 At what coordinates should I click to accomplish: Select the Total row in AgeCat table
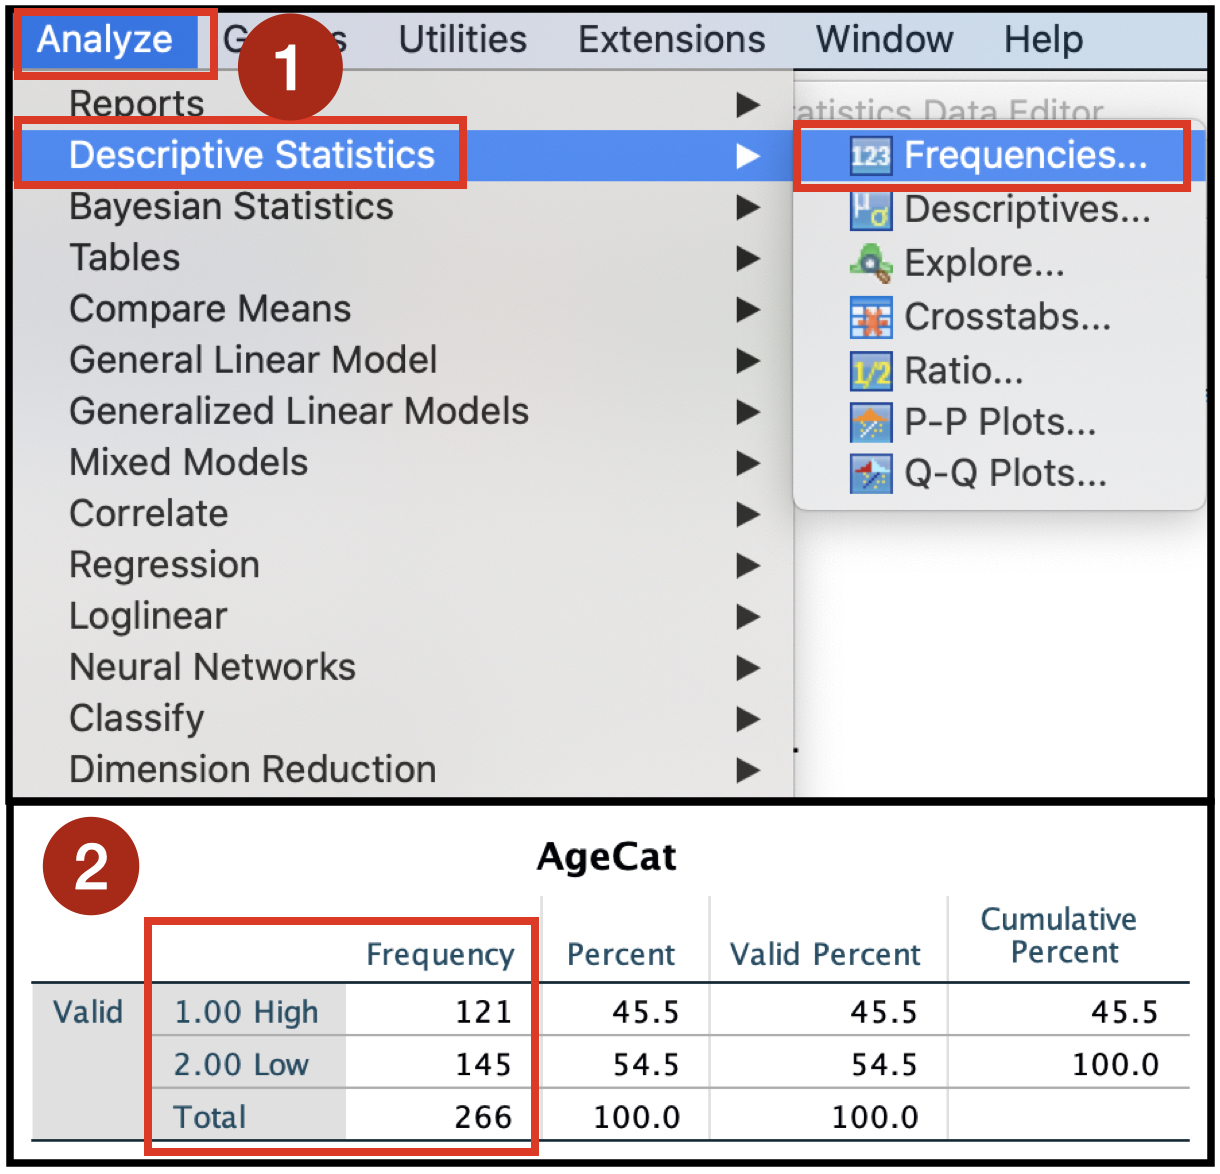(x=209, y=1116)
